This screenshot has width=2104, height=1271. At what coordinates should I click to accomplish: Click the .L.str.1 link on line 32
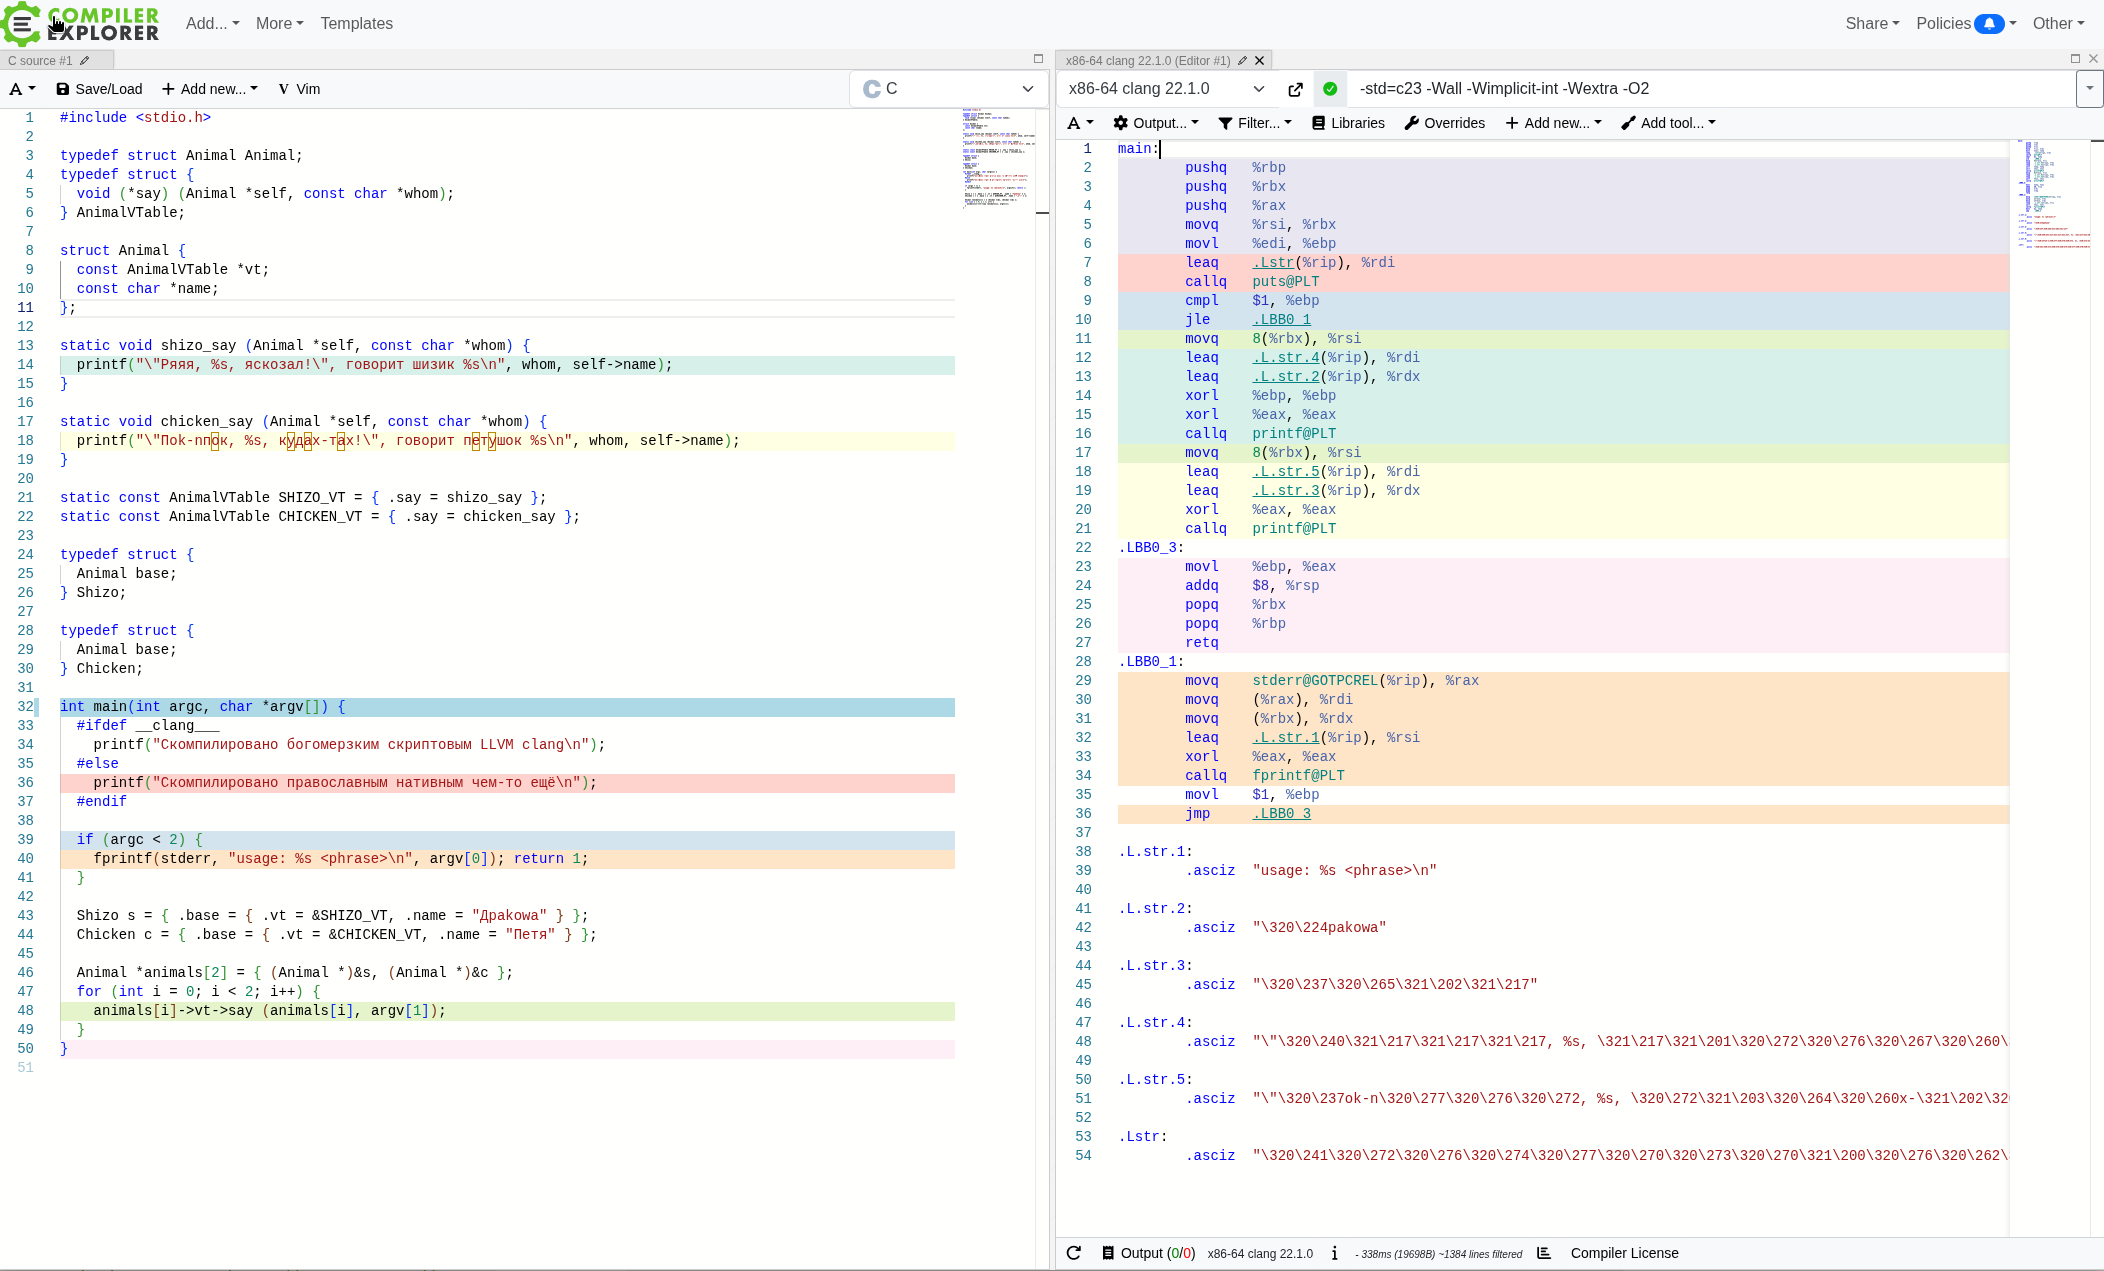pyautogui.click(x=1286, y=738)
